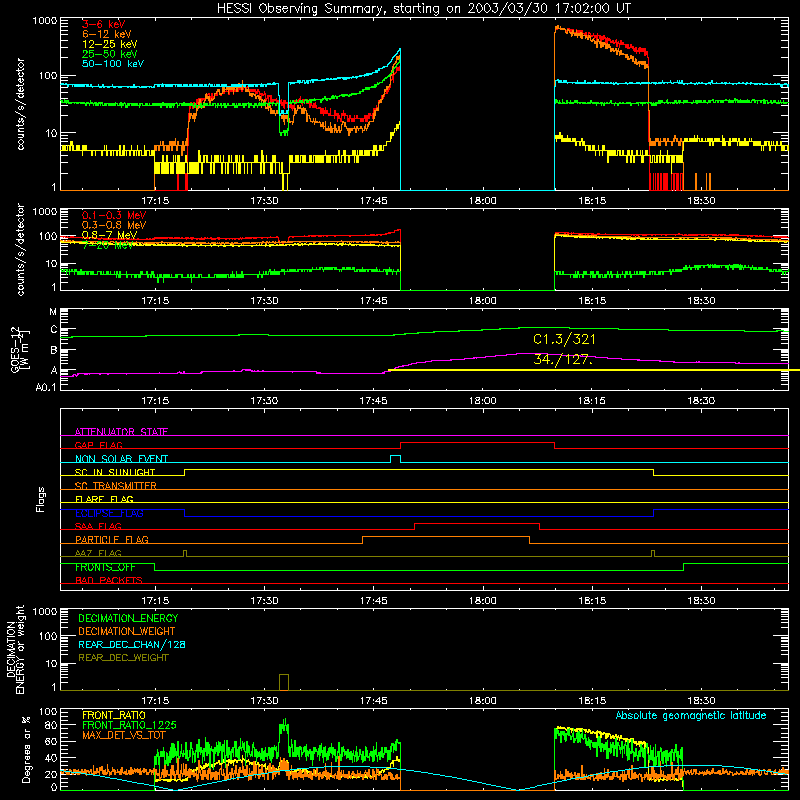Select the SAA_FLAG label

pyautogui.click(x=98, y=526)
